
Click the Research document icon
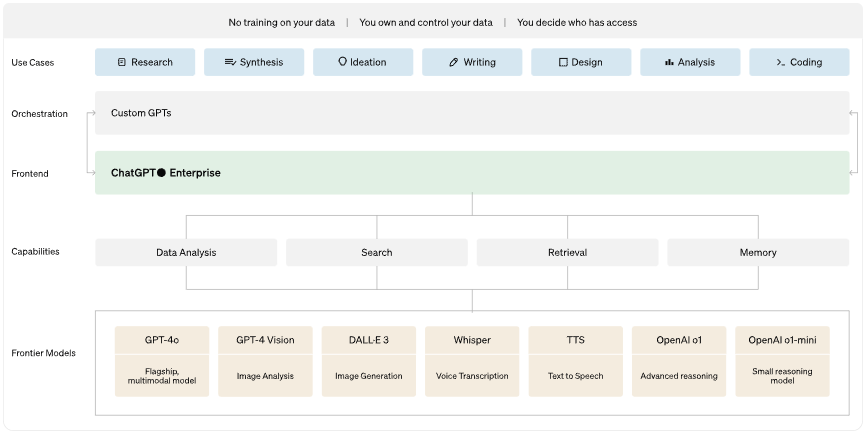(122, 62)
